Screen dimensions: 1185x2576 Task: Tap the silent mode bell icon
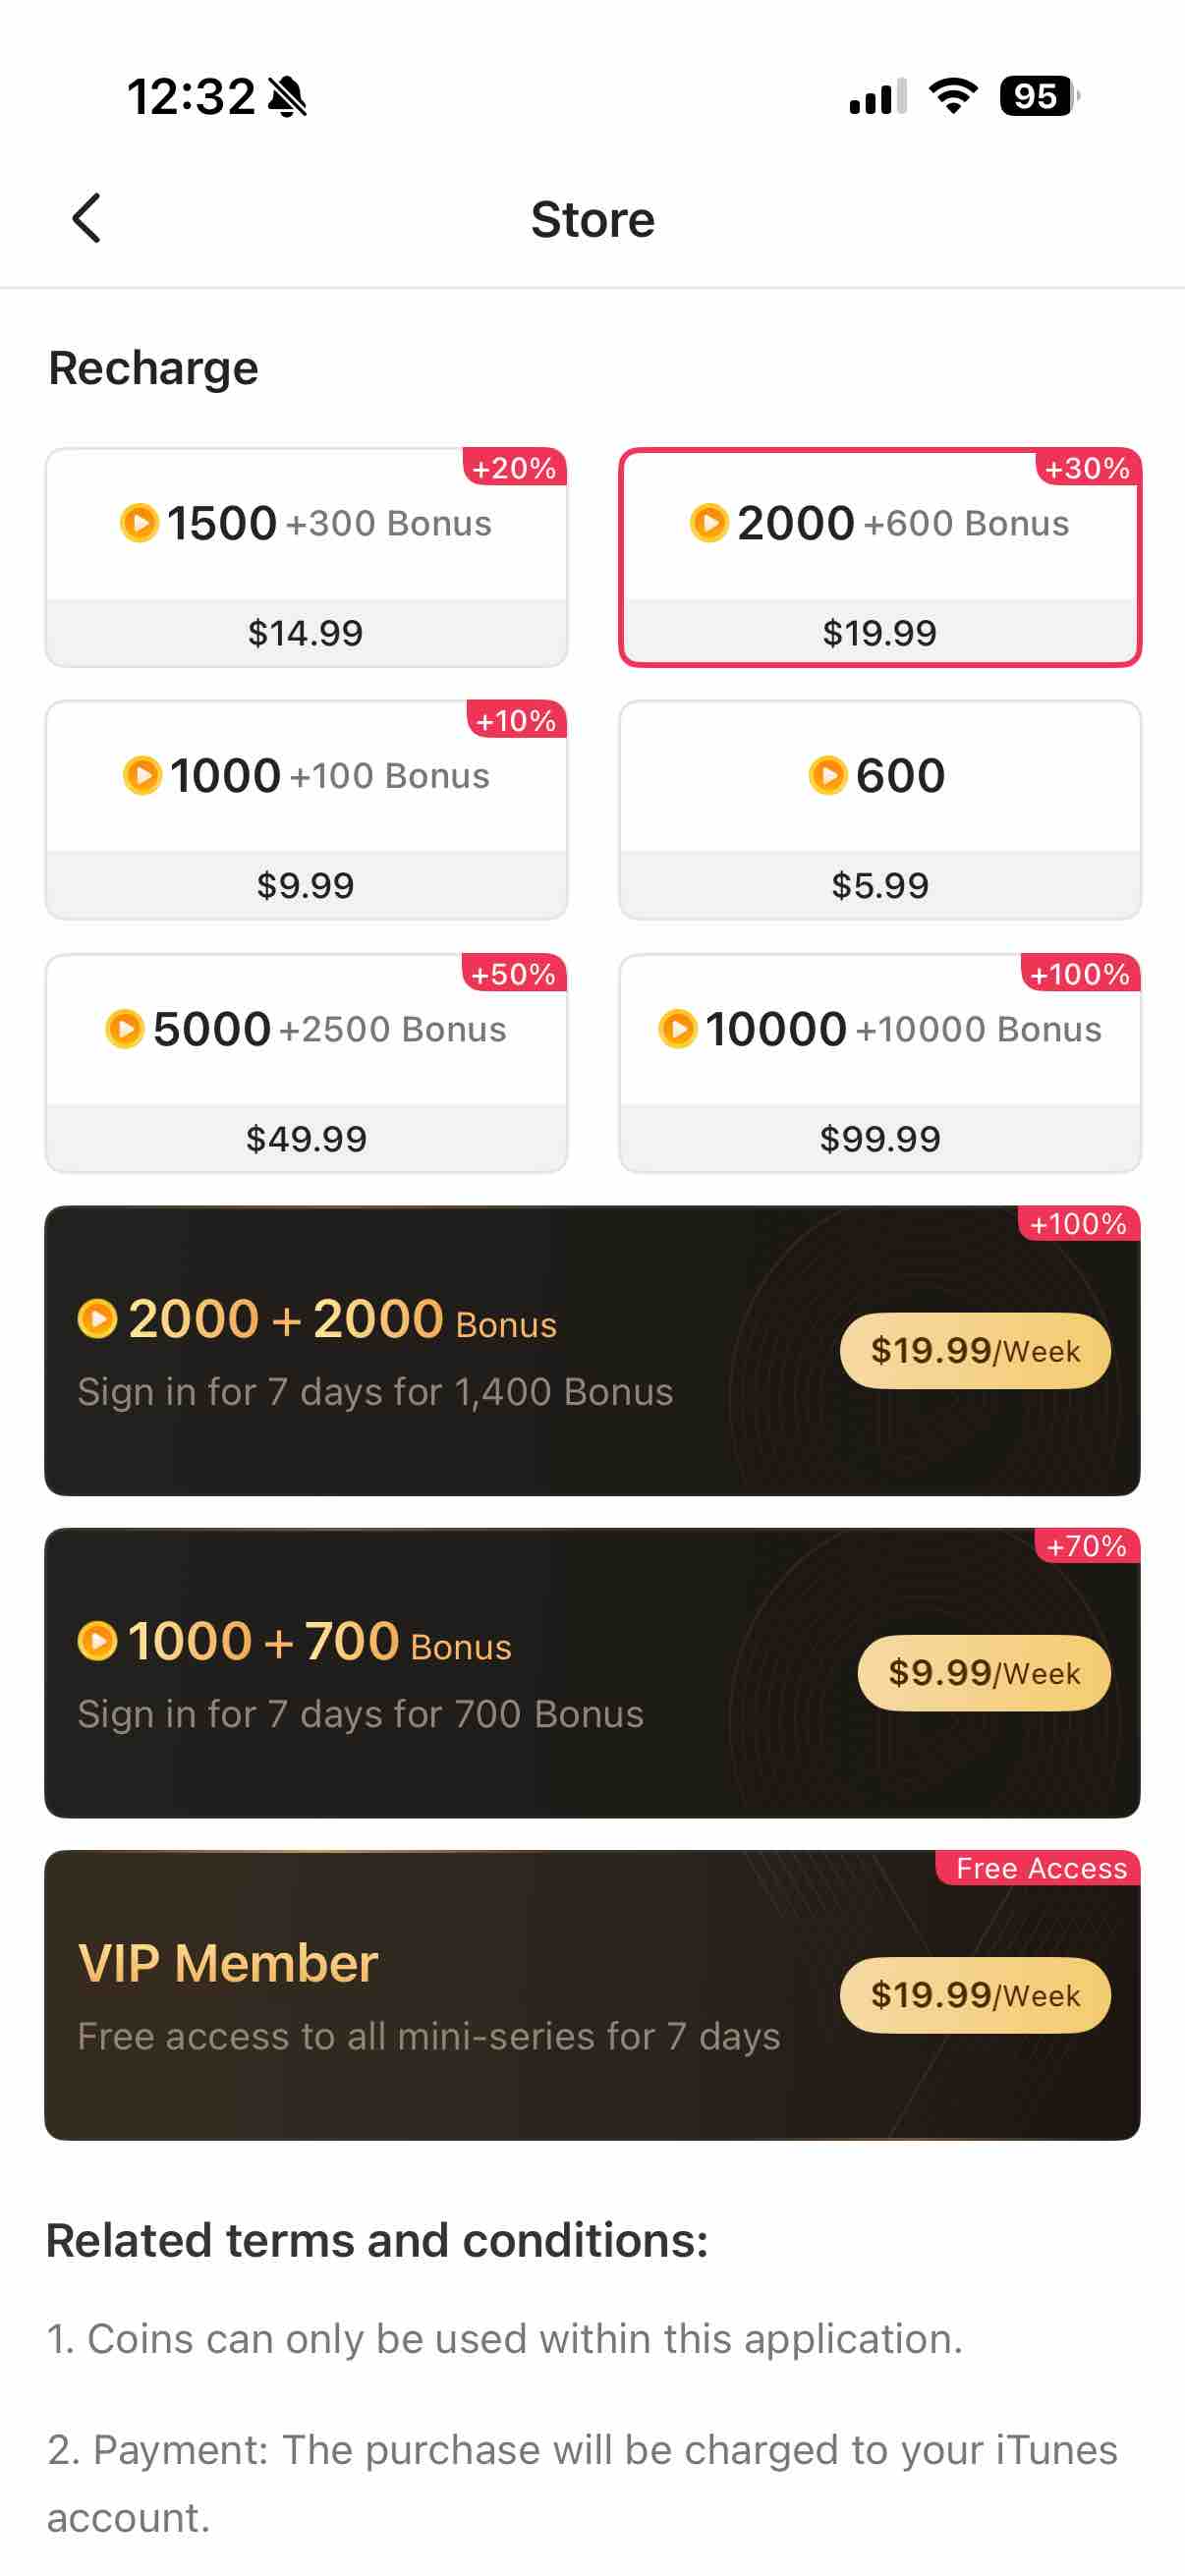(288, 97)
